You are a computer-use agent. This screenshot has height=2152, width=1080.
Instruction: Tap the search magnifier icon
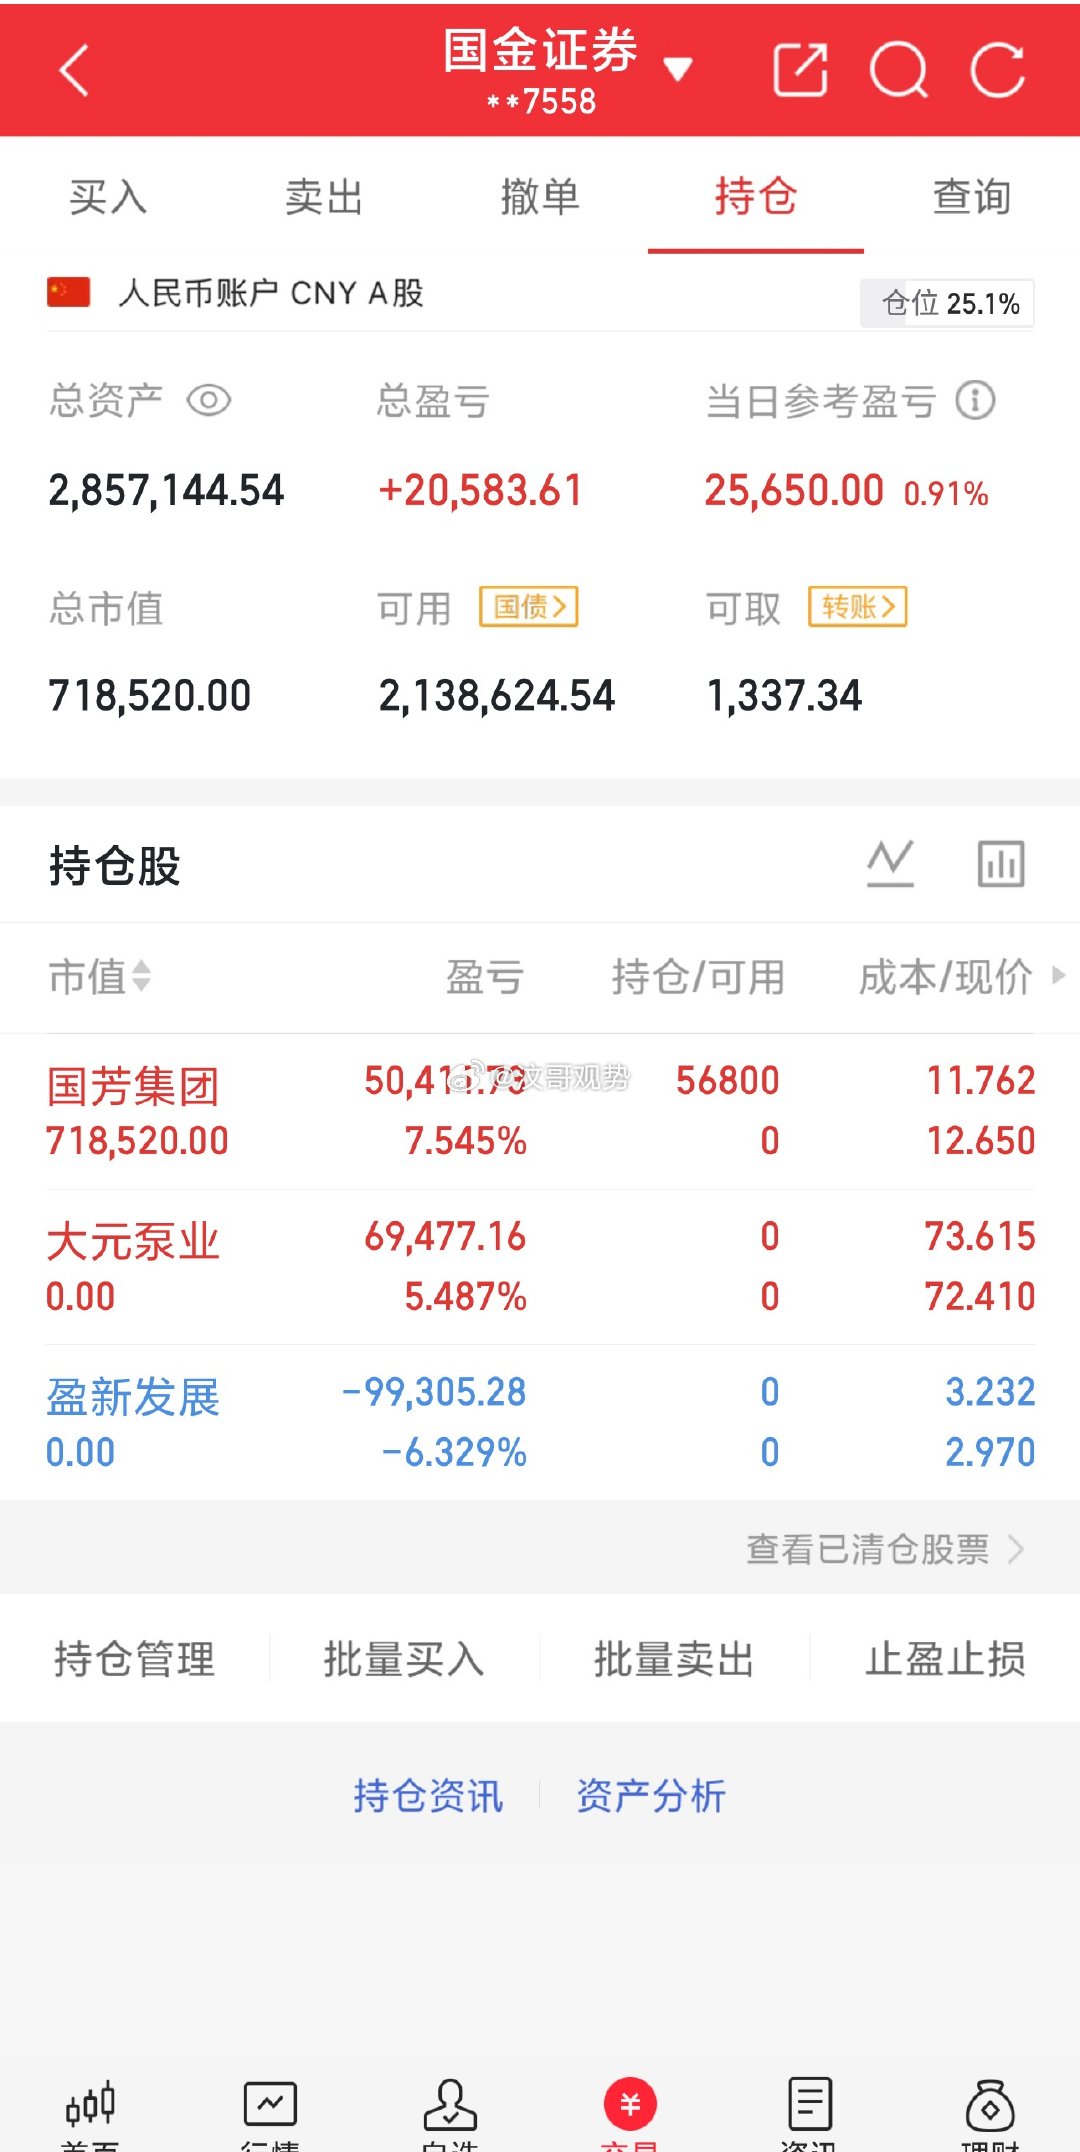(899, 70)
